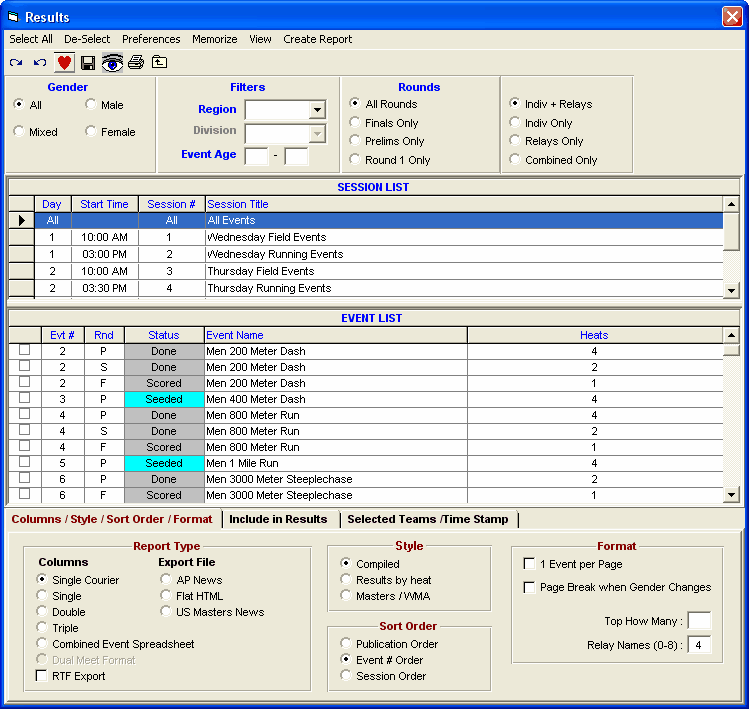Click the redo arrow toolbar icon
This screenshot has width=749, height=709.
click(16, 63)
